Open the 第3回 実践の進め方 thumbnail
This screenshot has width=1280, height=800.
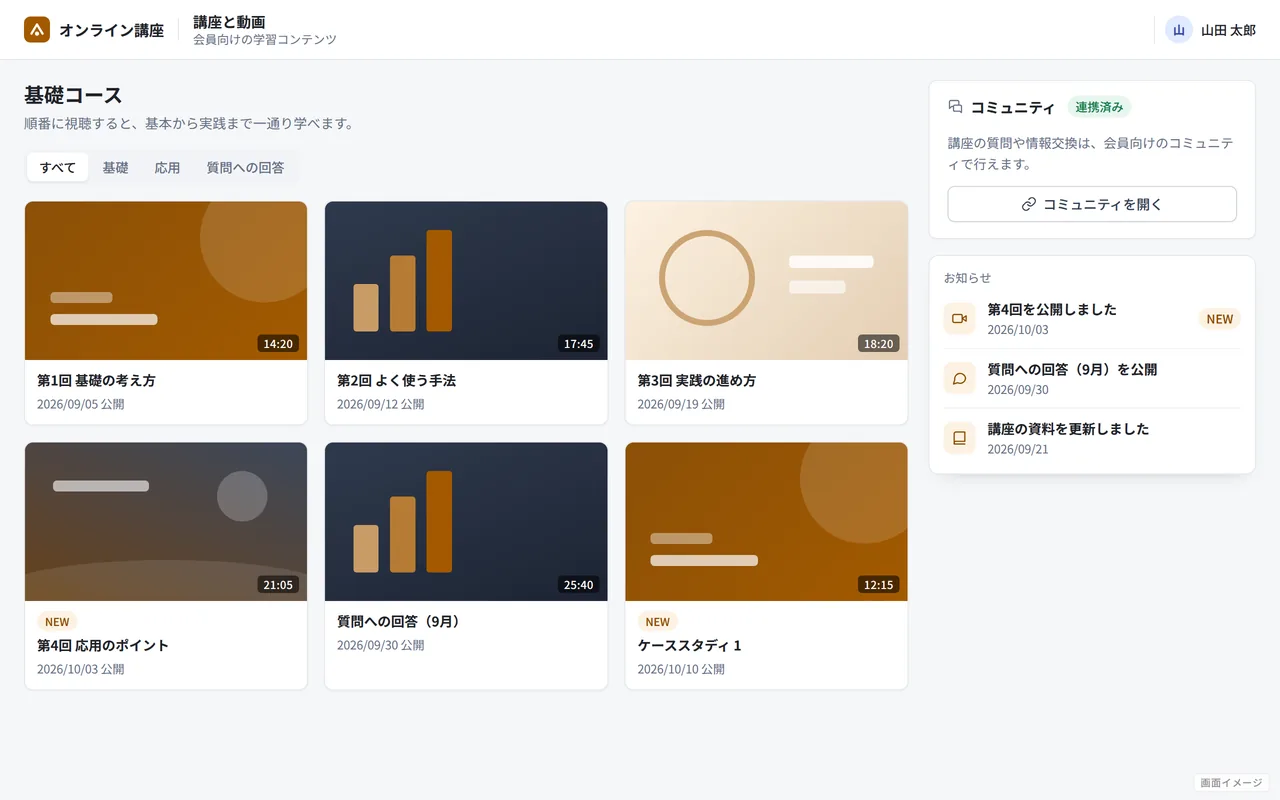point(766,281)
